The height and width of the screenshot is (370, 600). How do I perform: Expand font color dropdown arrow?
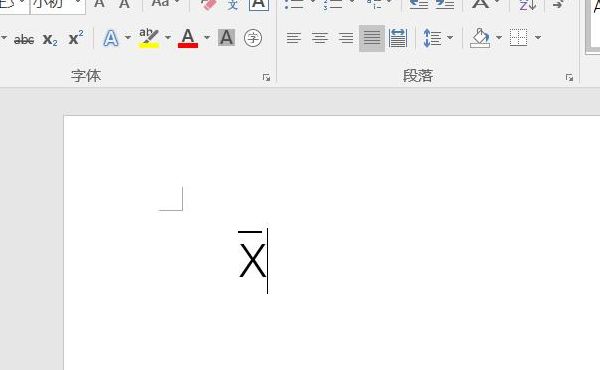tap(207, 37)
